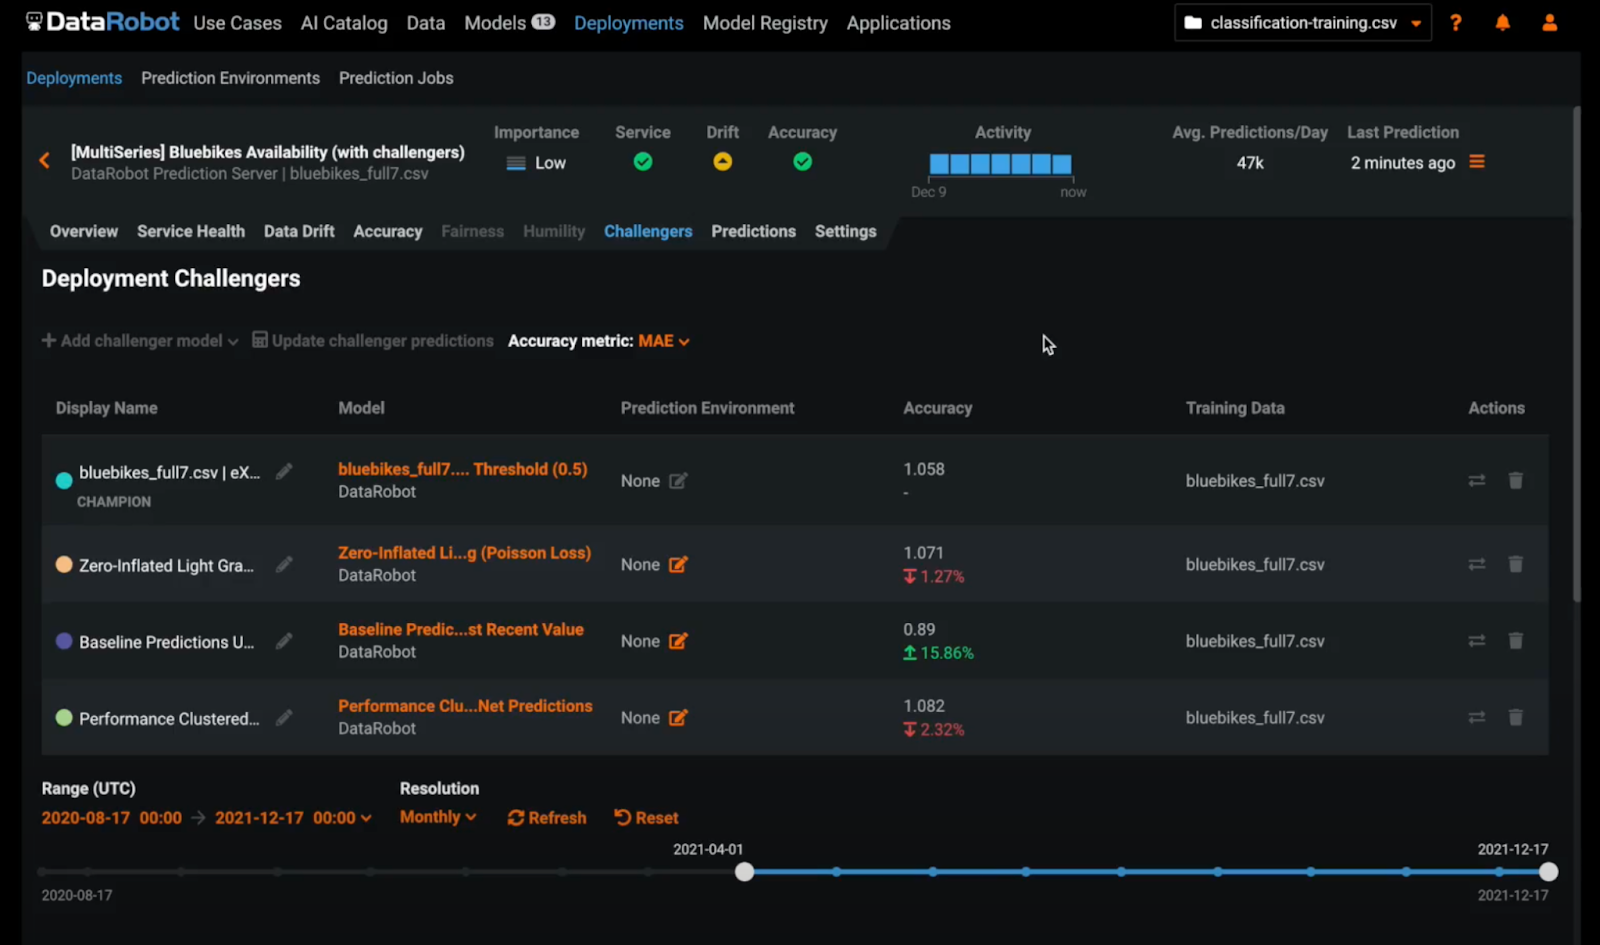This screenshot has height=945, width=1600.
Task: Click the Activity bar chart
Action: 1000,164
